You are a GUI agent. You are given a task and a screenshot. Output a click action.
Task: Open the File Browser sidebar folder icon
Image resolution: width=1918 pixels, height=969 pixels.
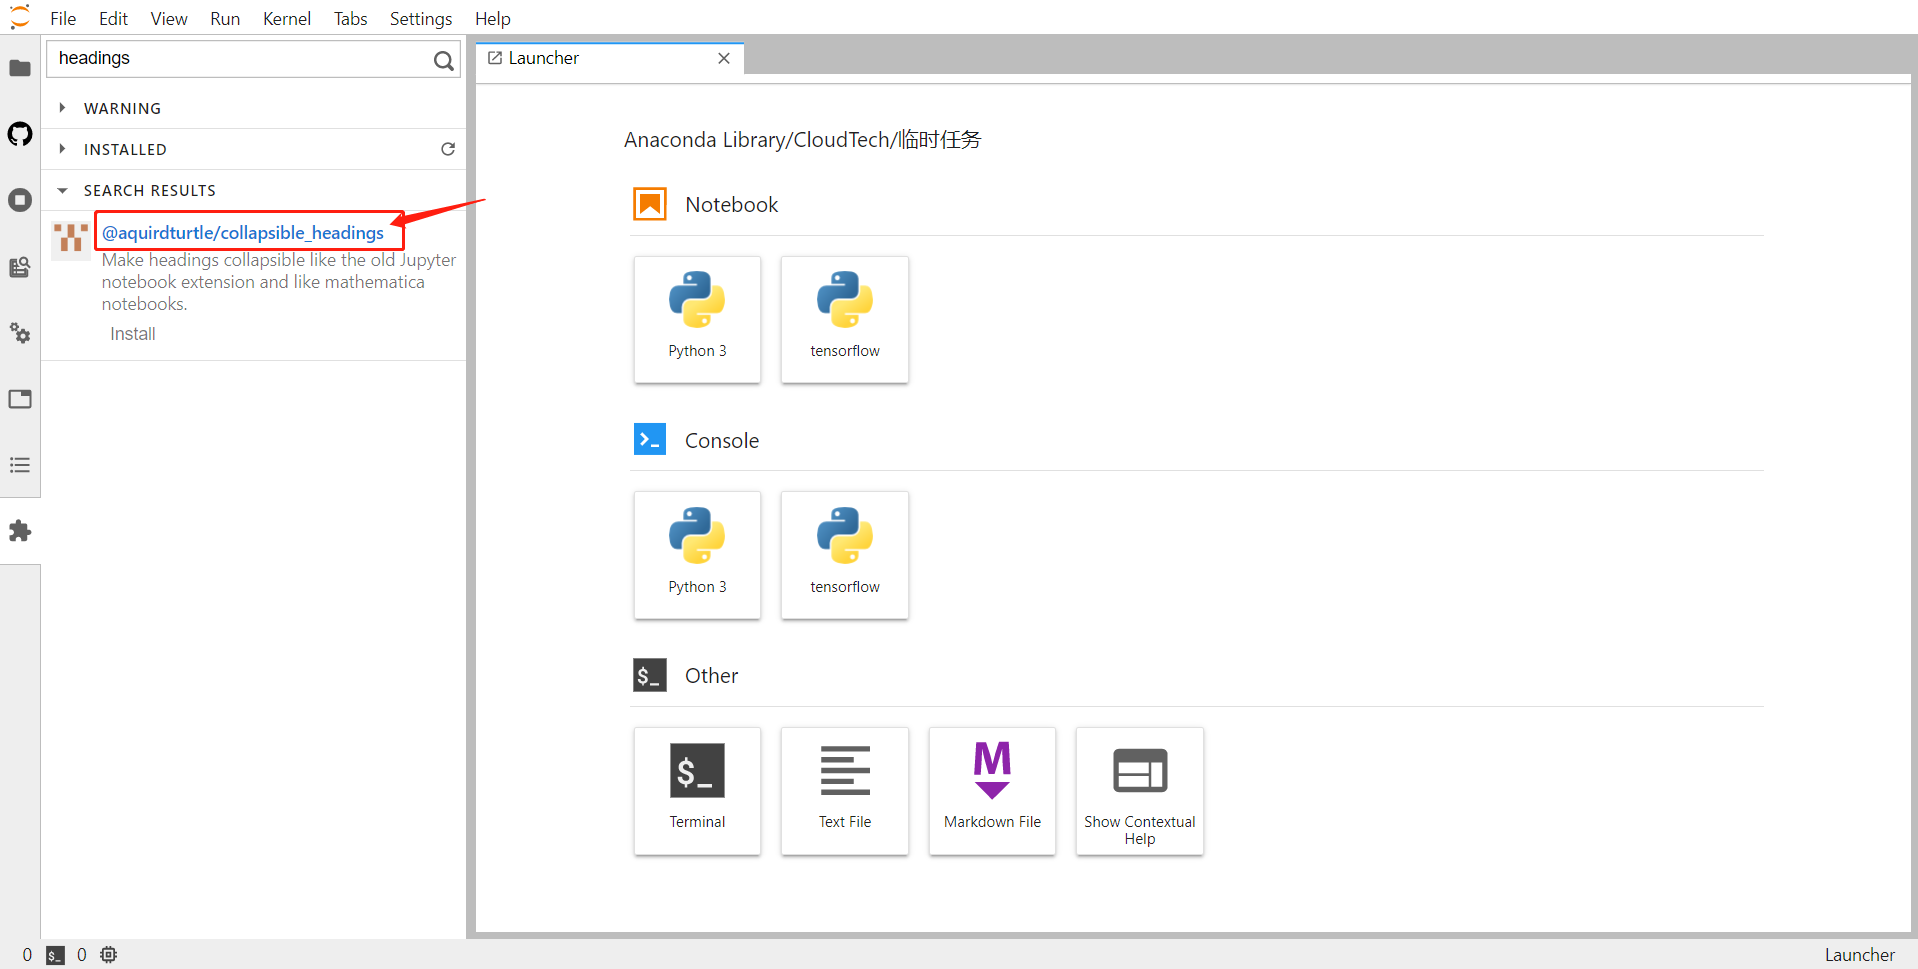click(20, 68)
